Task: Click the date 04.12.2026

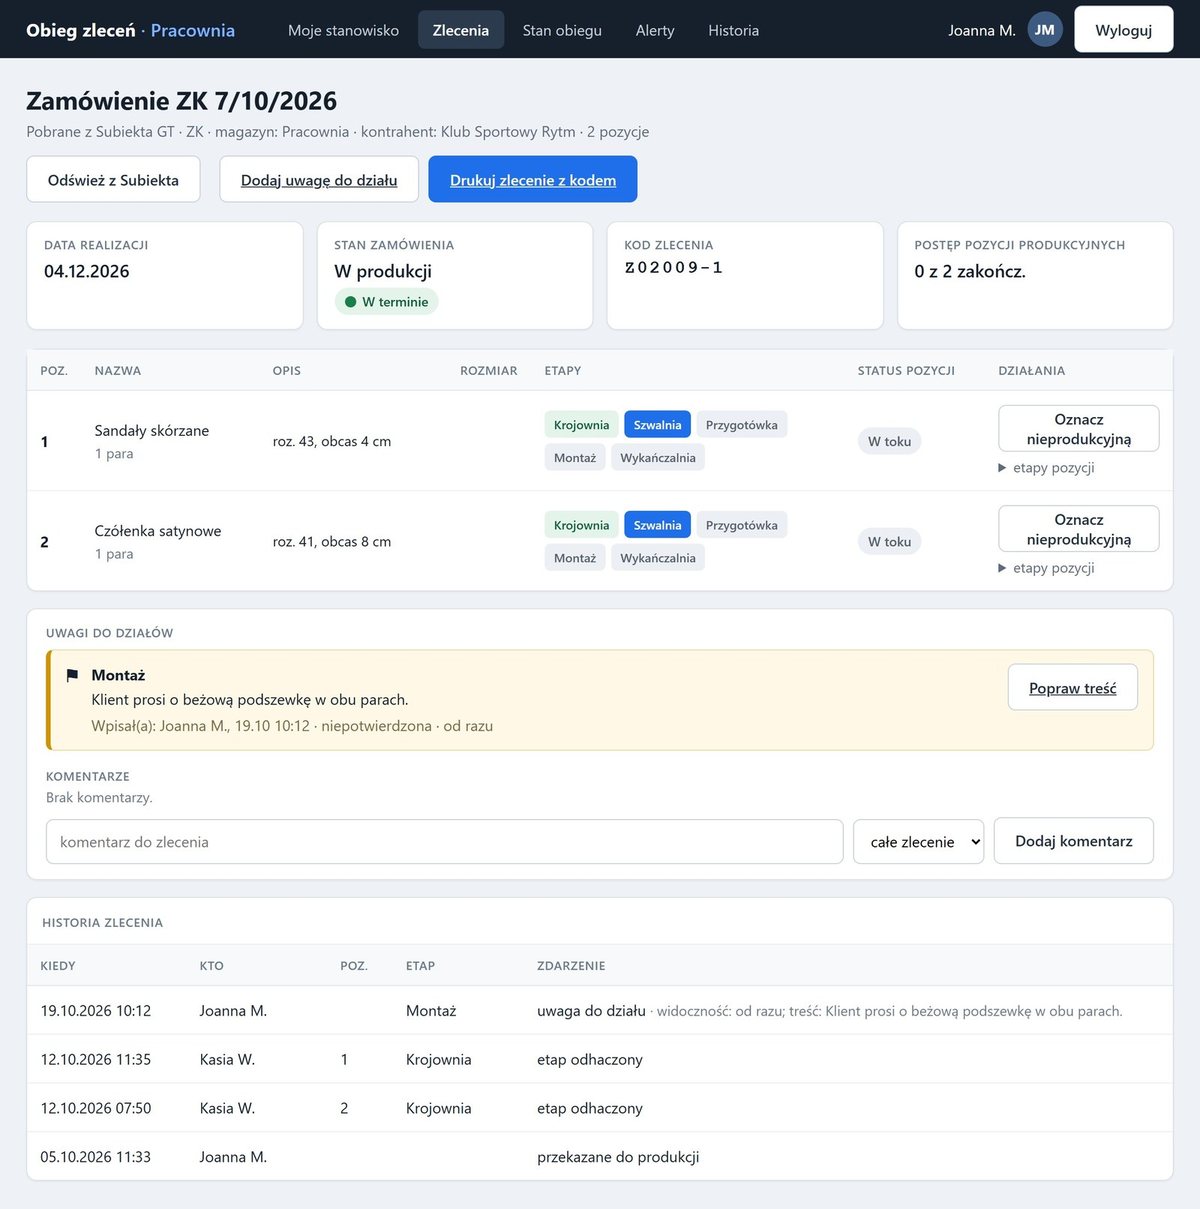Action: 87,271
